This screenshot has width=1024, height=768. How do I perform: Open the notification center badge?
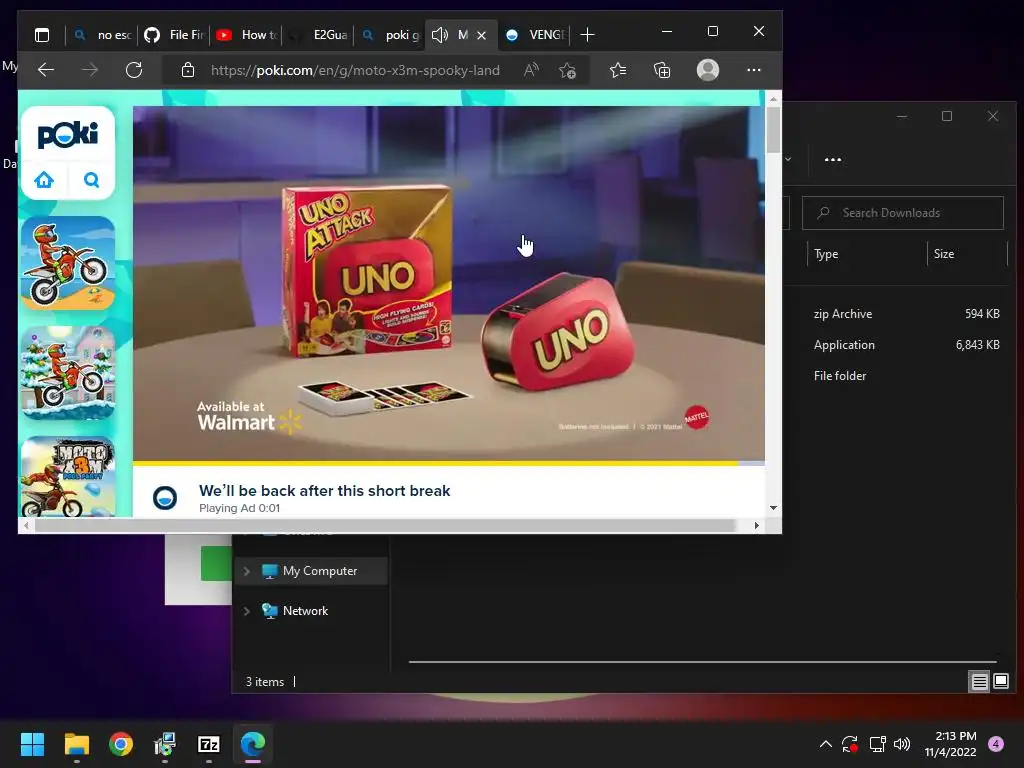(996, 744)
